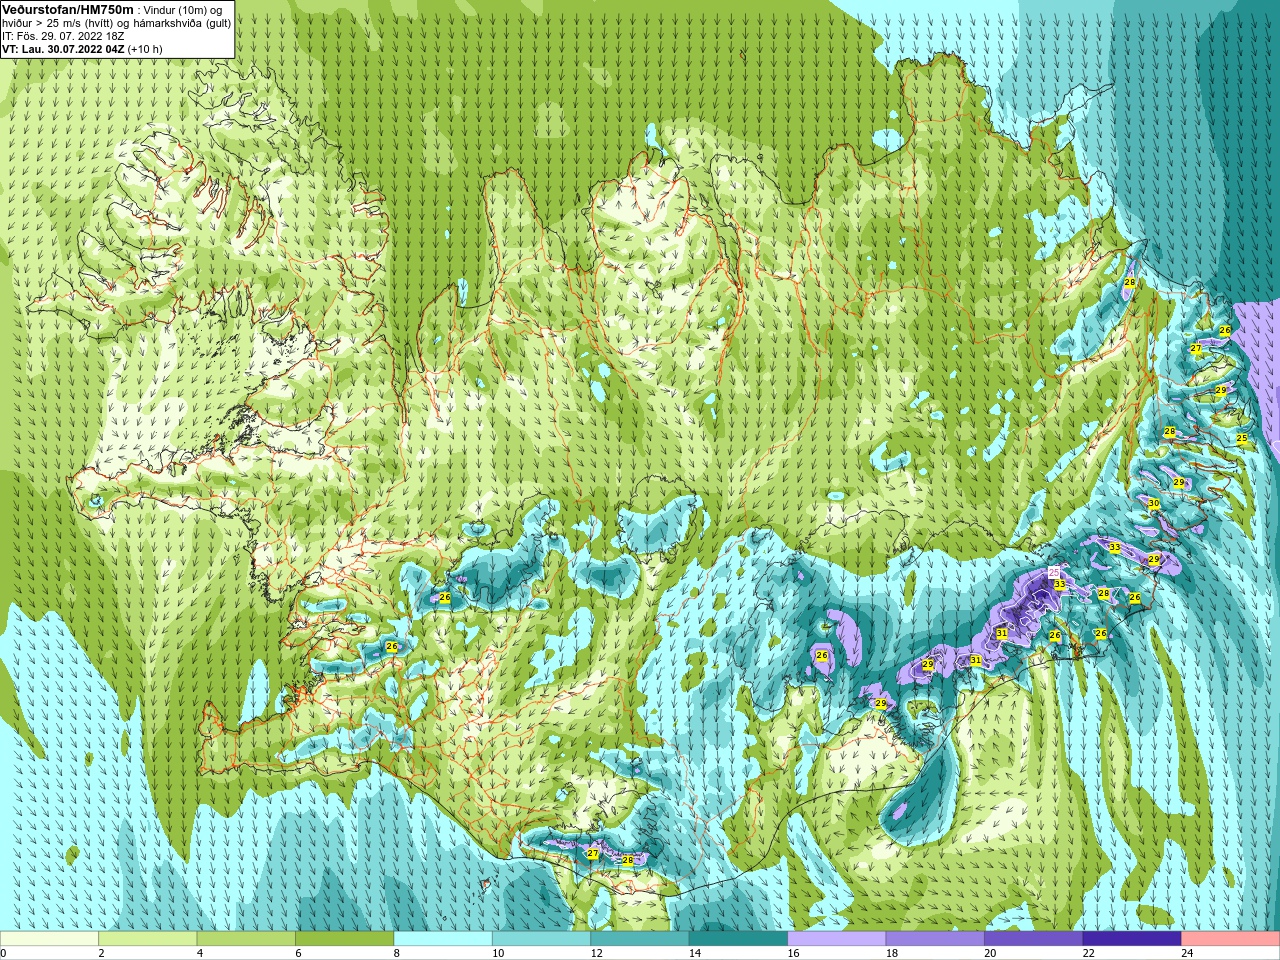
Task: Click the legend scale value 18
Action: click(x=892, y=953)
